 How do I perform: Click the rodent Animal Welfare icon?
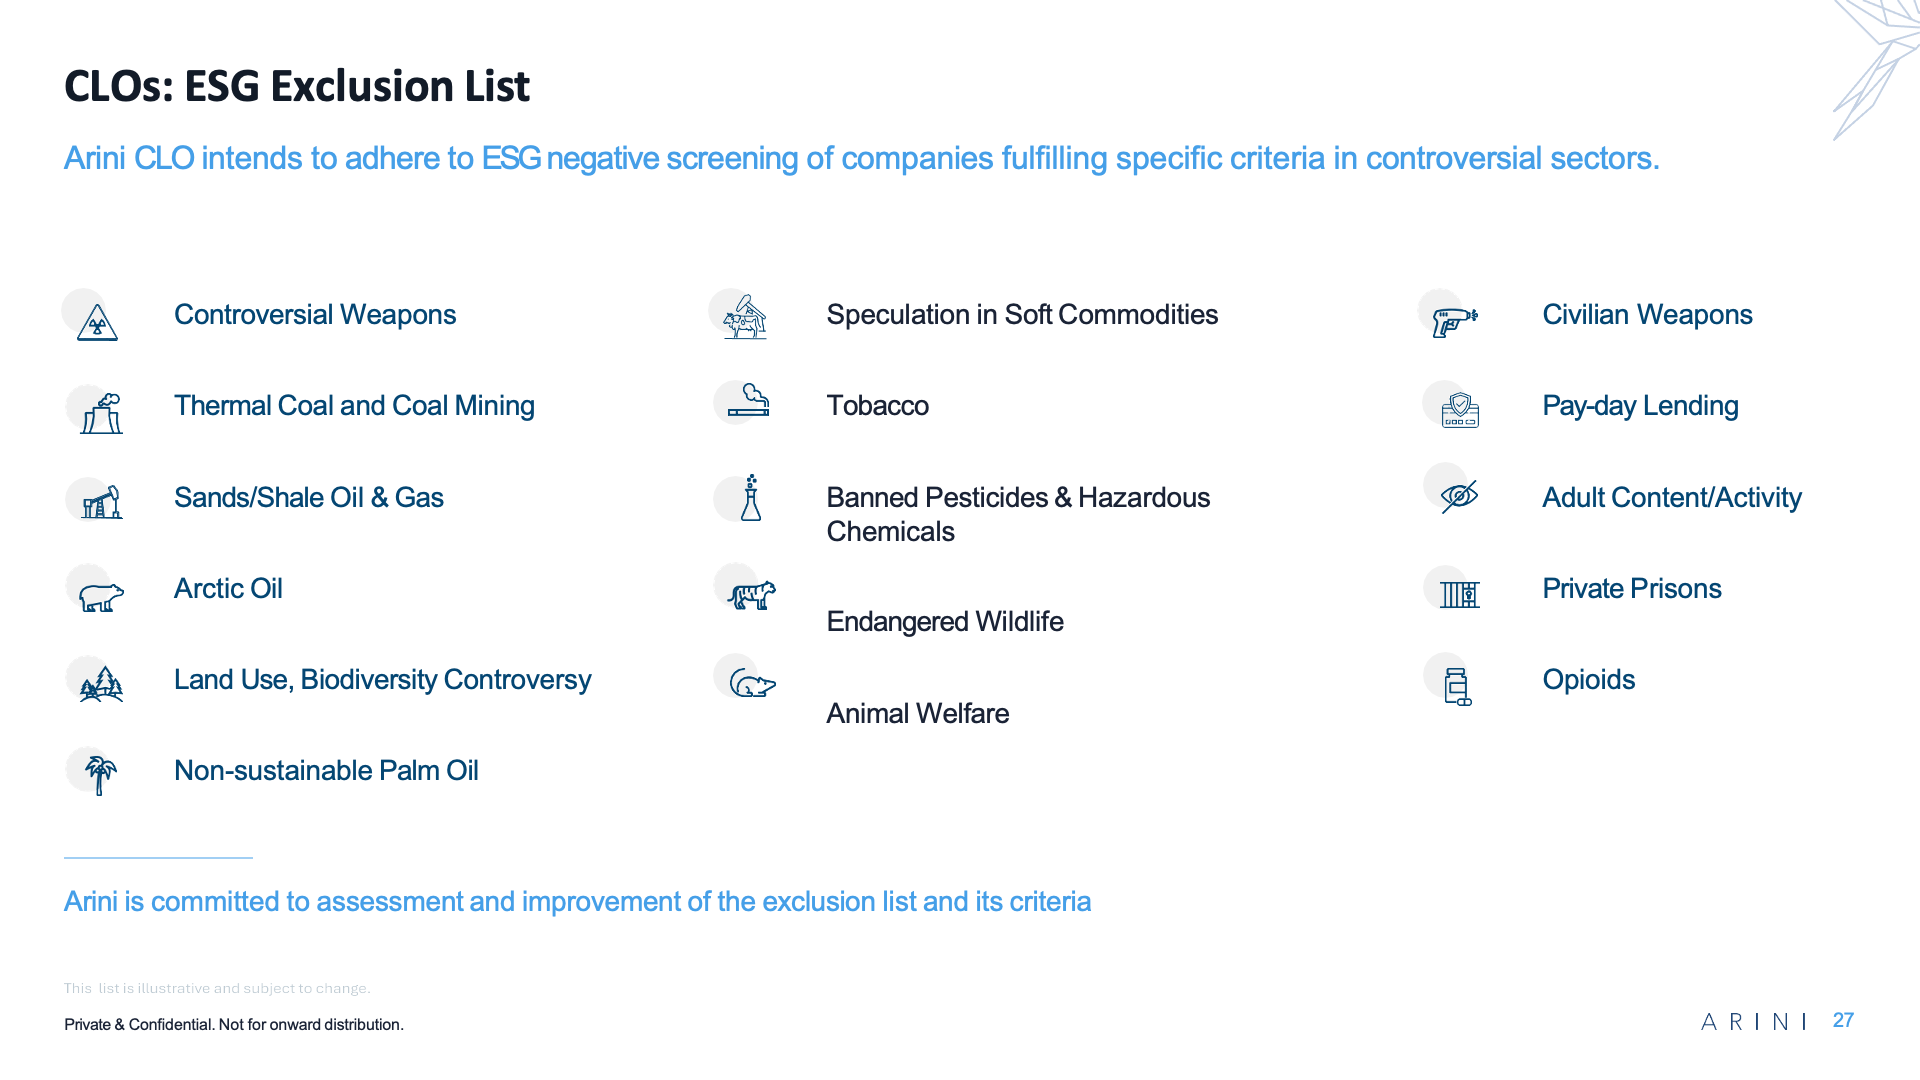pos(752,684)
